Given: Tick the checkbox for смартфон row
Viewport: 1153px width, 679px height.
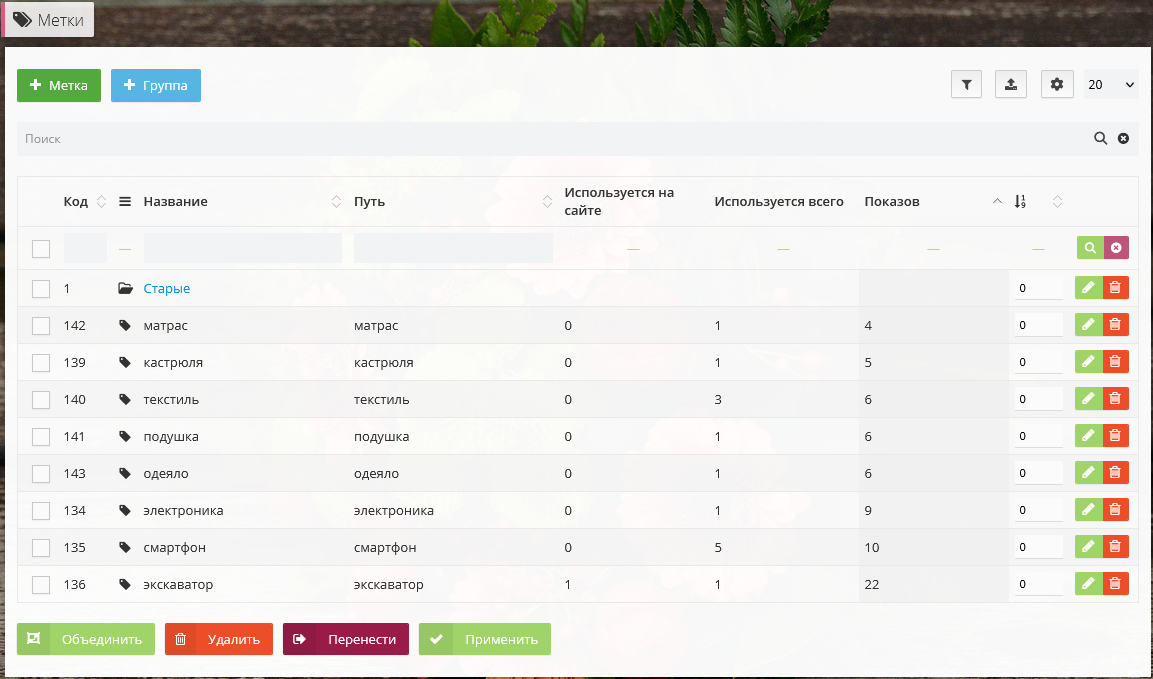Looking at the screenshot, I should tap(41, 548).
